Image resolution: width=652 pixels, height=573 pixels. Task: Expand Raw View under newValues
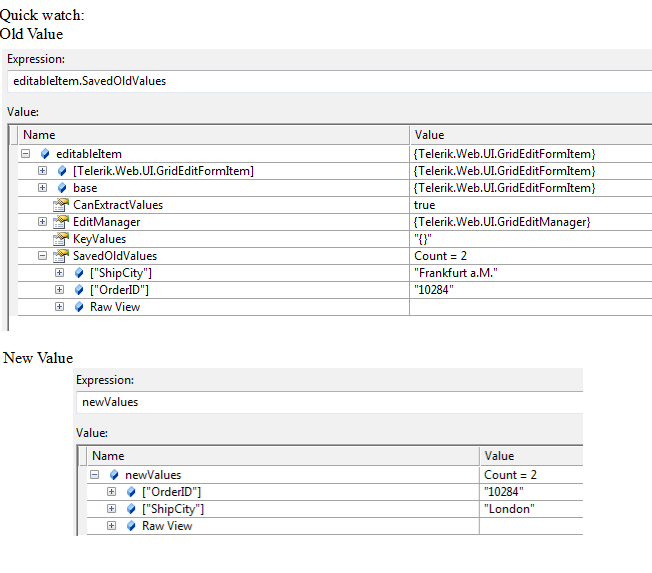(x=111, y=526)
